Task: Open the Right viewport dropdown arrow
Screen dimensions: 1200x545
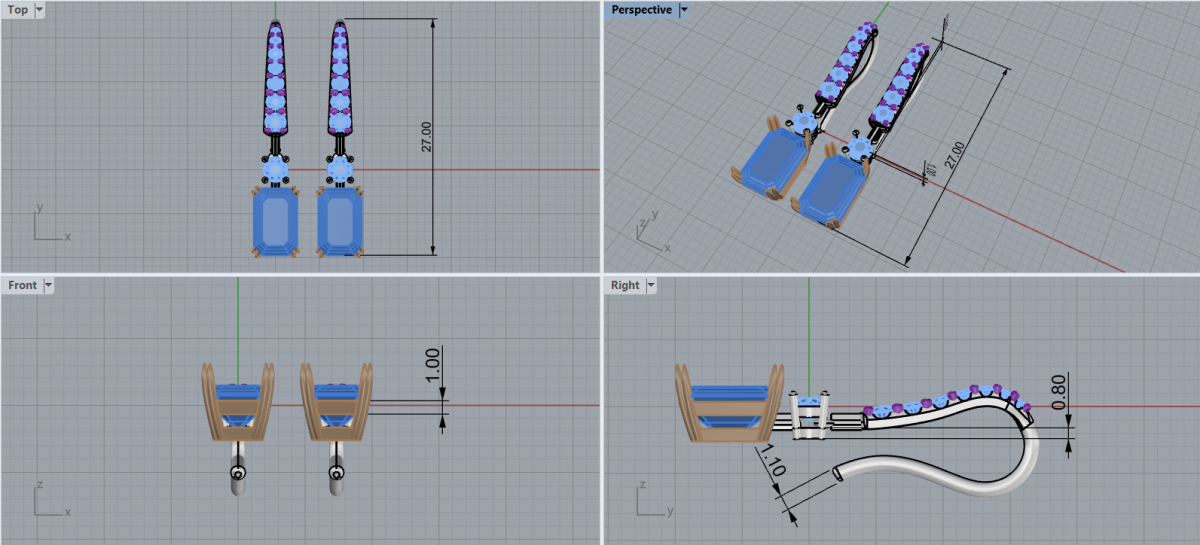Action: coord(651,285)
